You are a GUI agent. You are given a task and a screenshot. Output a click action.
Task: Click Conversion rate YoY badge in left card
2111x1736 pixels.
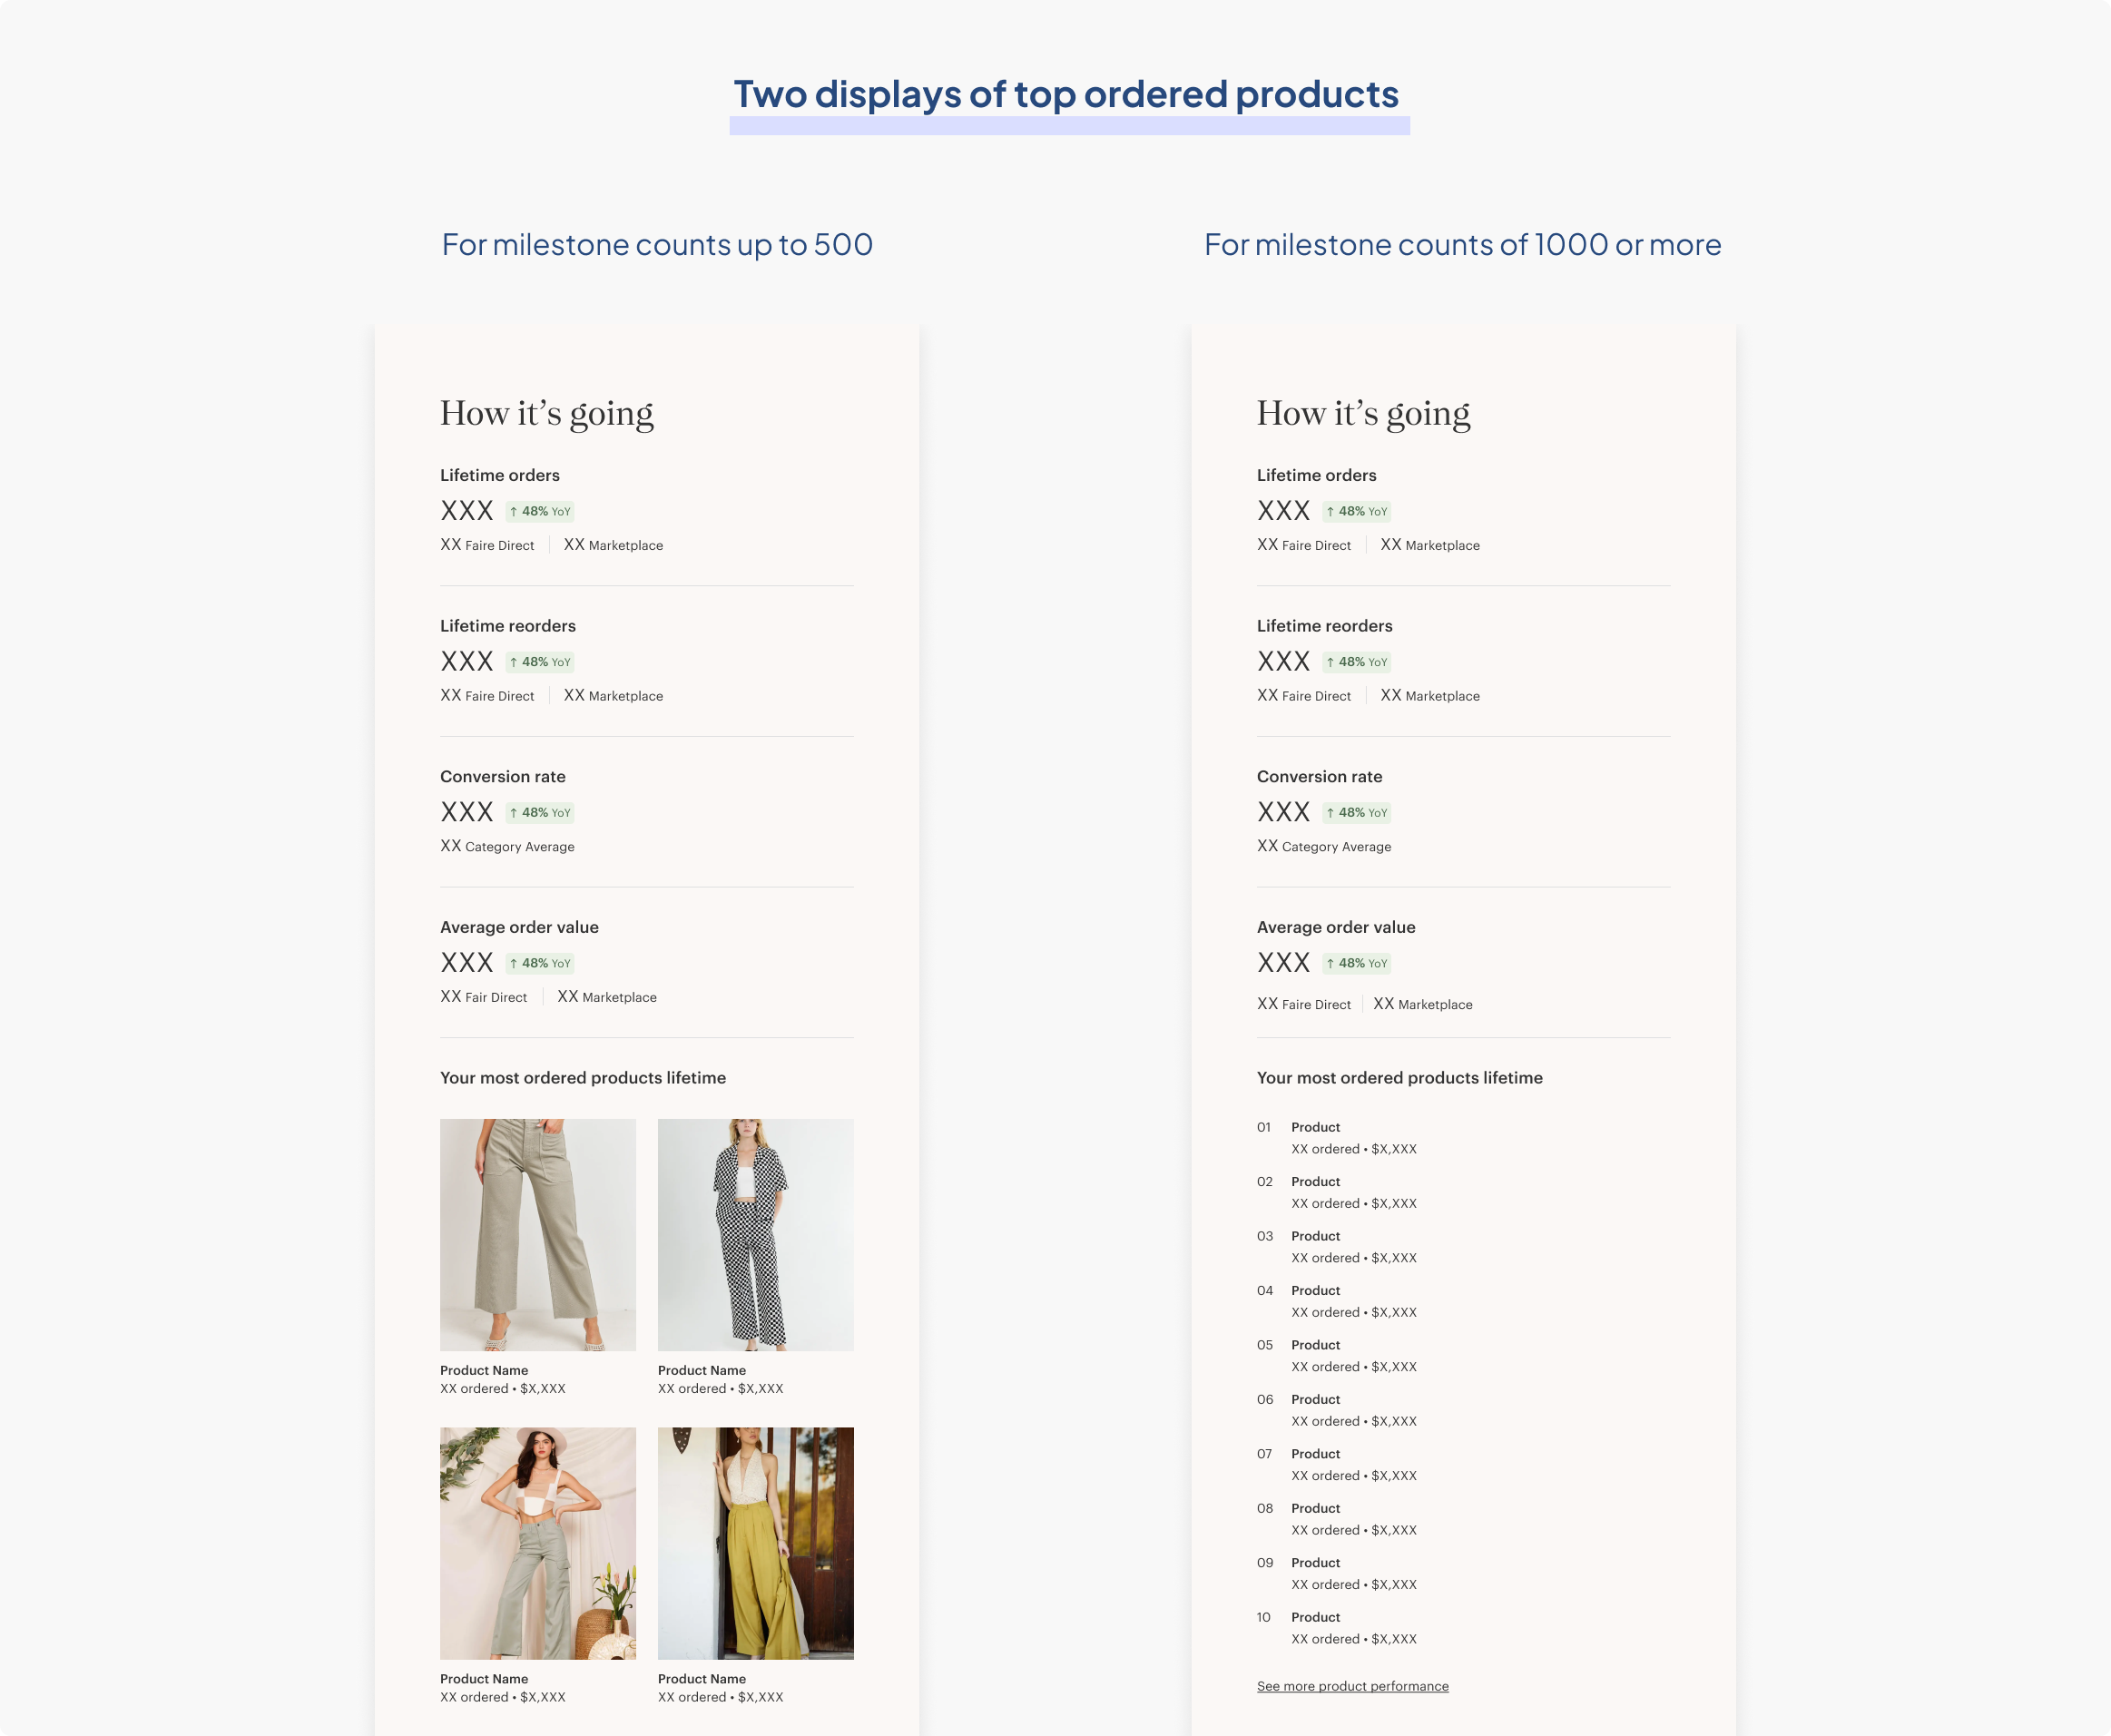pos(539,812)
